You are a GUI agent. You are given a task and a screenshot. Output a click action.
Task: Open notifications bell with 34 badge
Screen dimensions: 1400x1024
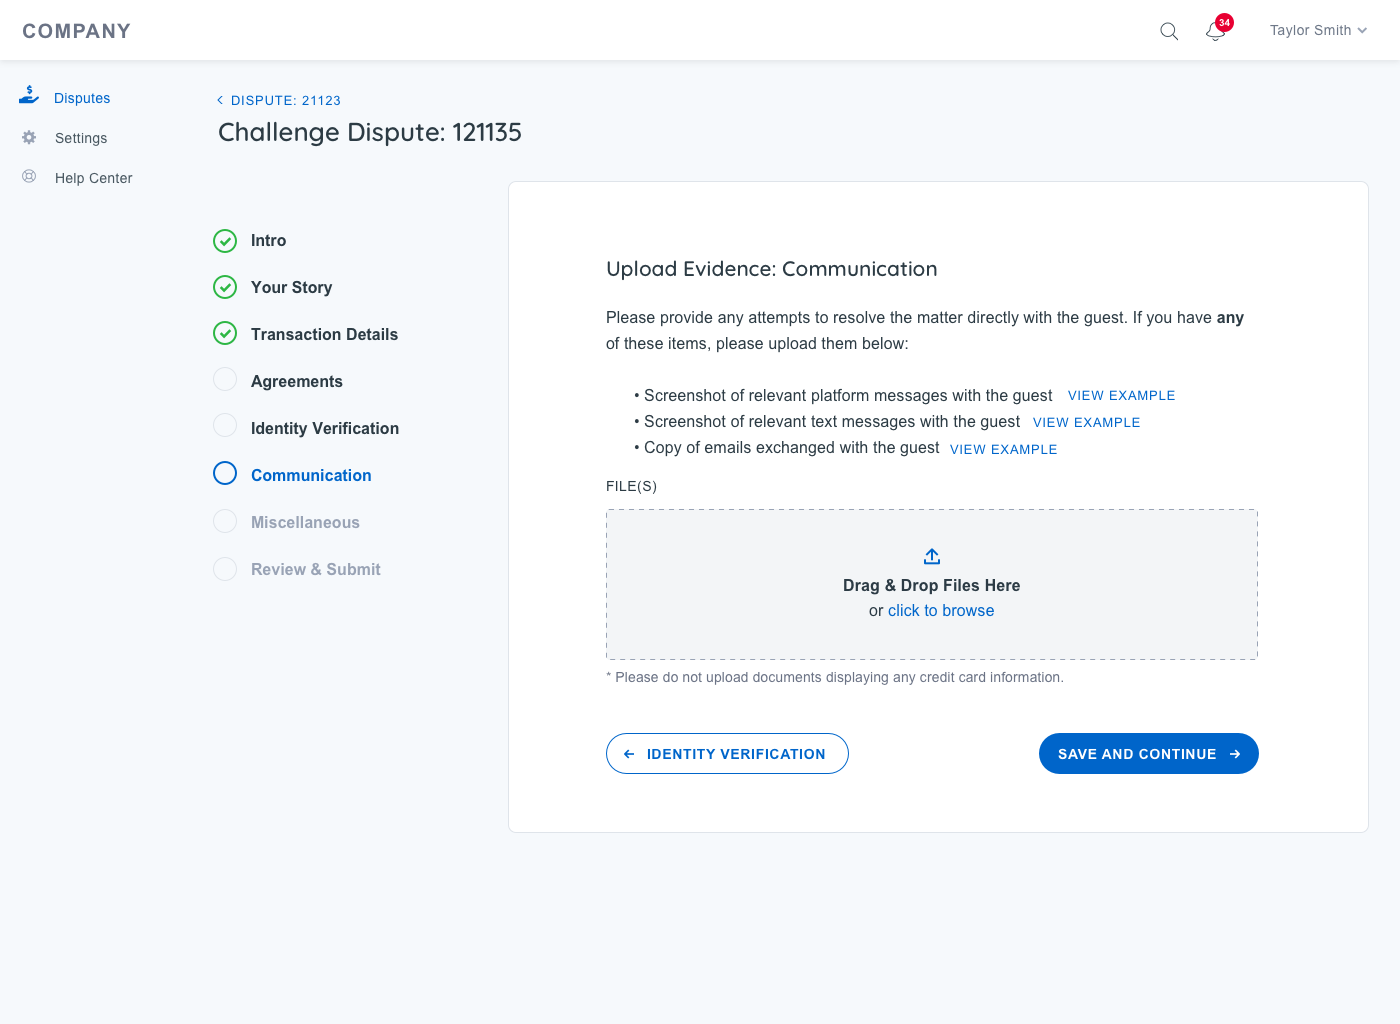(1216, 31)
